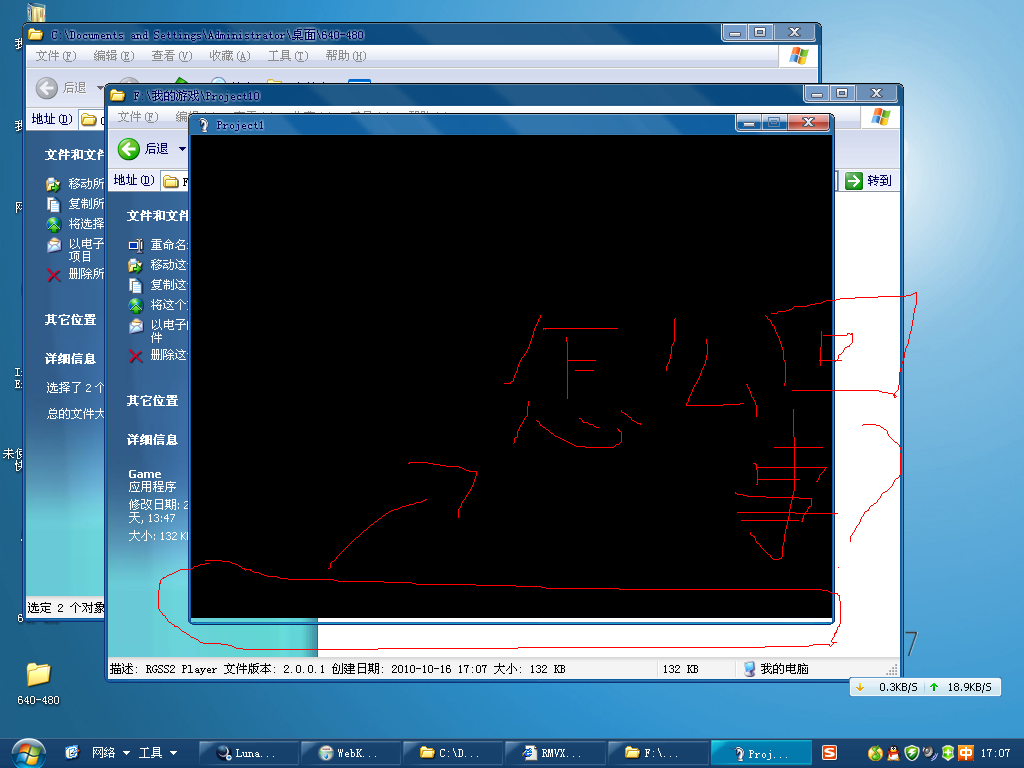Collapse 详细信息 section in 640-480 window
This screenshot has width=1024, height=768.
pos(71,359)
